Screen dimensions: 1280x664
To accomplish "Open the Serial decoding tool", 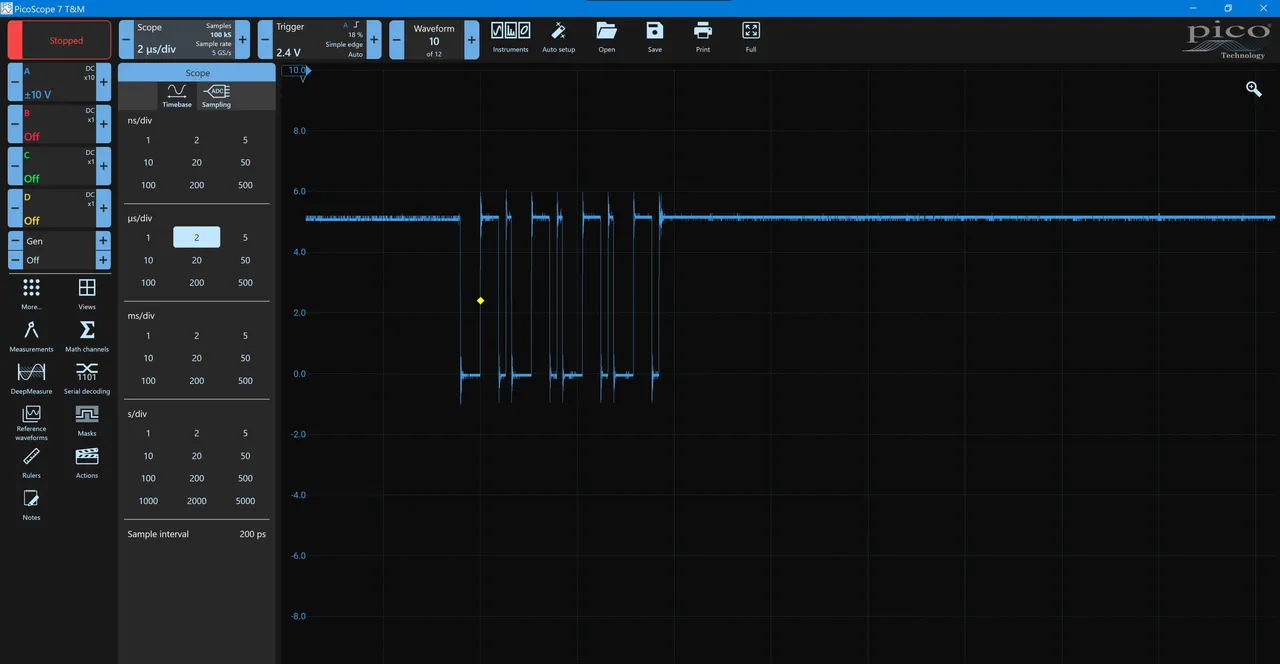I will click(x=87, y=376).
